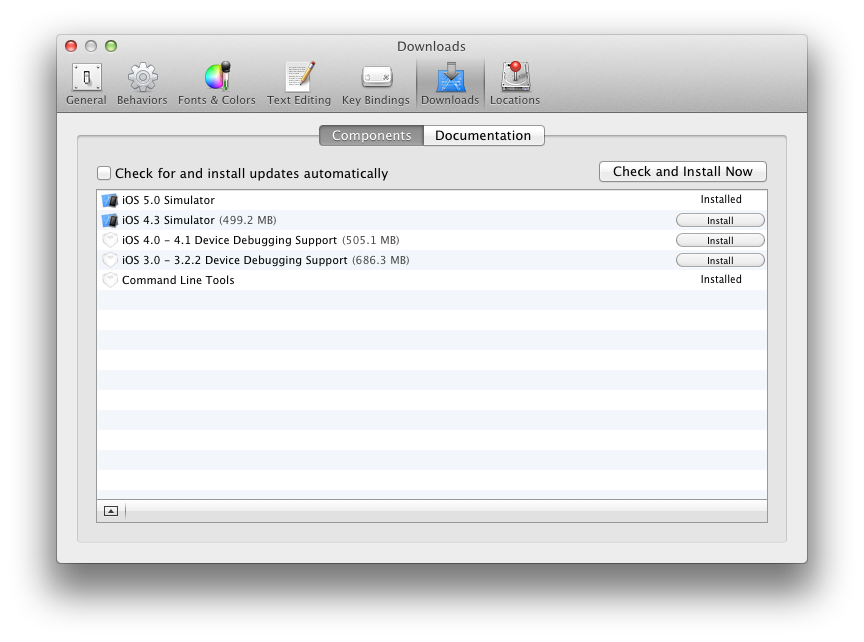
Task: Select the Components tab
Action: [371, 135]
